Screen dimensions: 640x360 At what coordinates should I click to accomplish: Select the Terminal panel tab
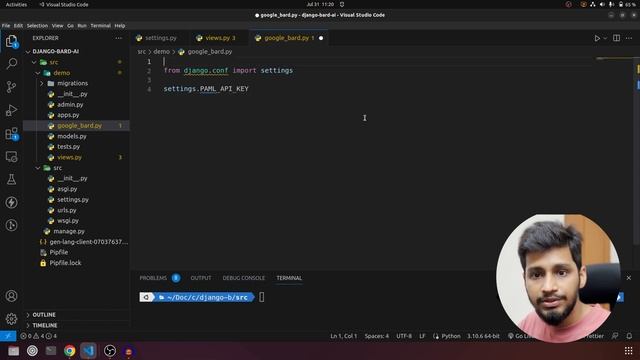(x=289, y=278)
